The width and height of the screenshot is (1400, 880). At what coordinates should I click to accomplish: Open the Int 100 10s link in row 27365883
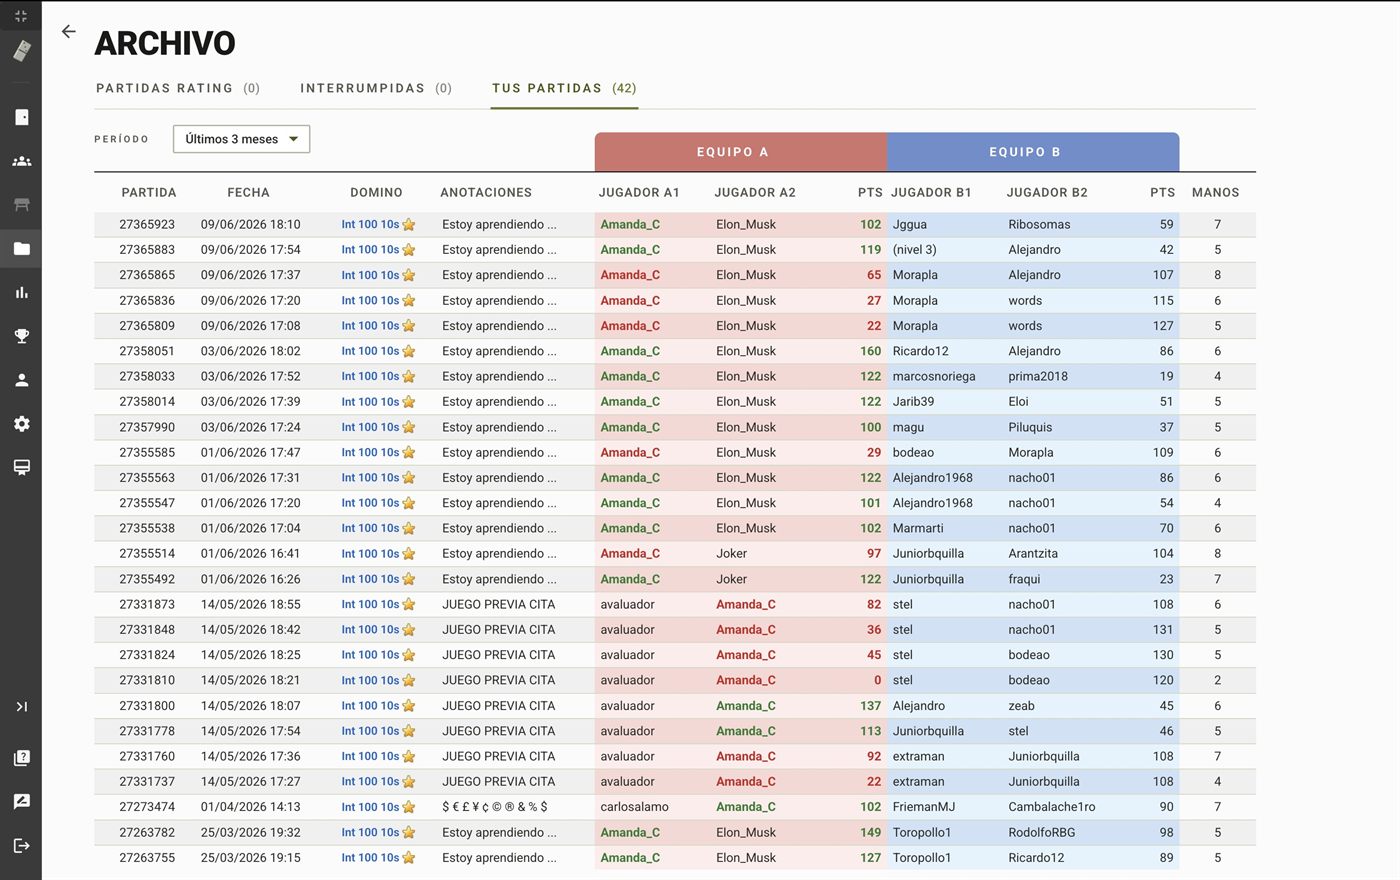(370, 250)
